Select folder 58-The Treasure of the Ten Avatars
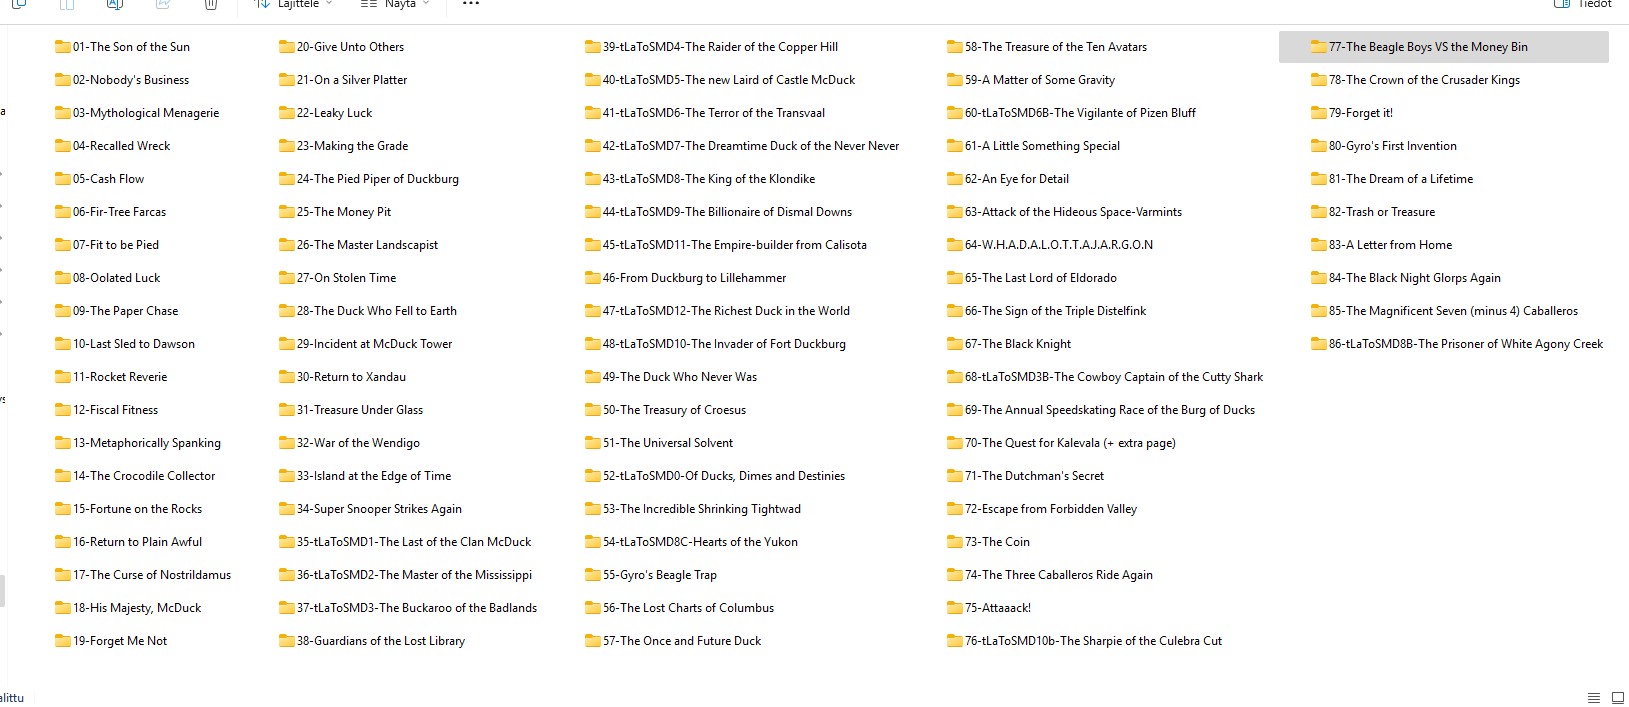 (1047, 47)
